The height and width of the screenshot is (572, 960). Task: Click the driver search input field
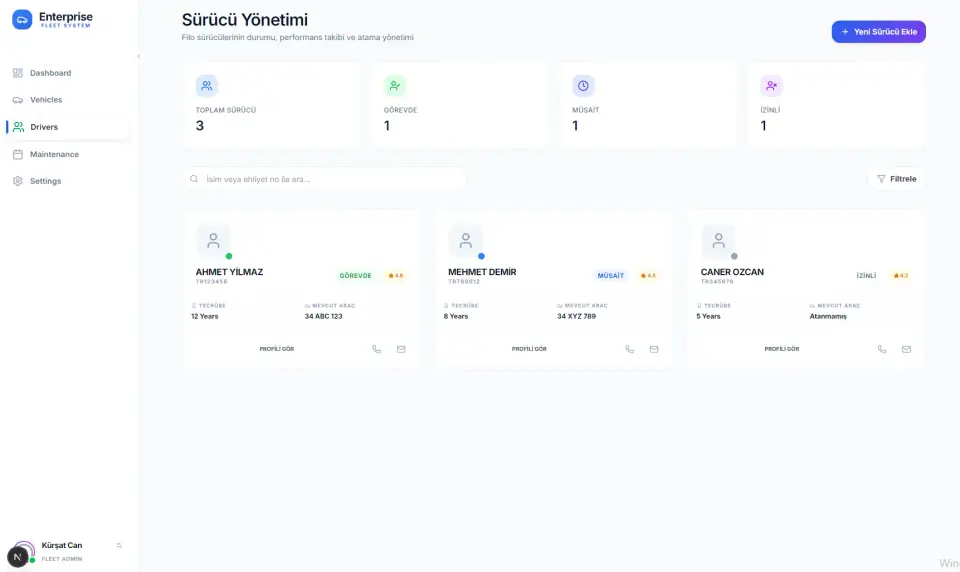point(326,179)
